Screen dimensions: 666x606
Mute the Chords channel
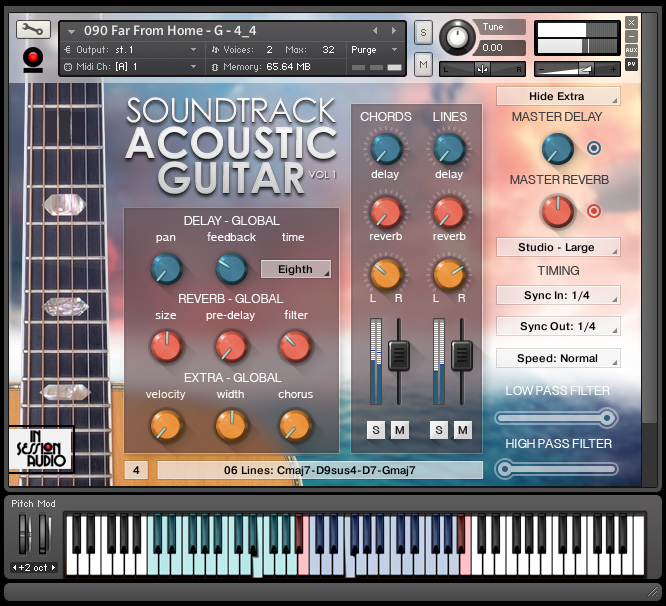pyautogui.click(x=400, y=430)
